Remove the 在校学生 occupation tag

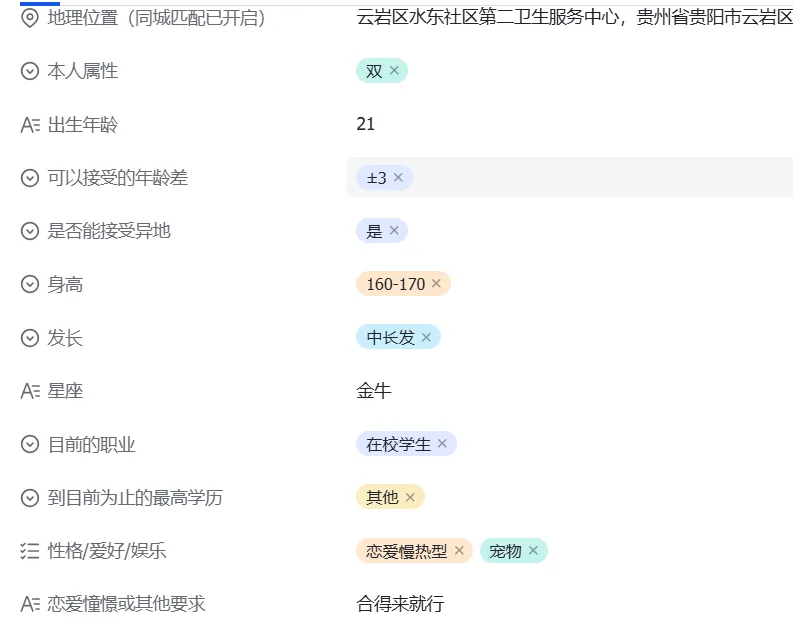coord(442,444)
